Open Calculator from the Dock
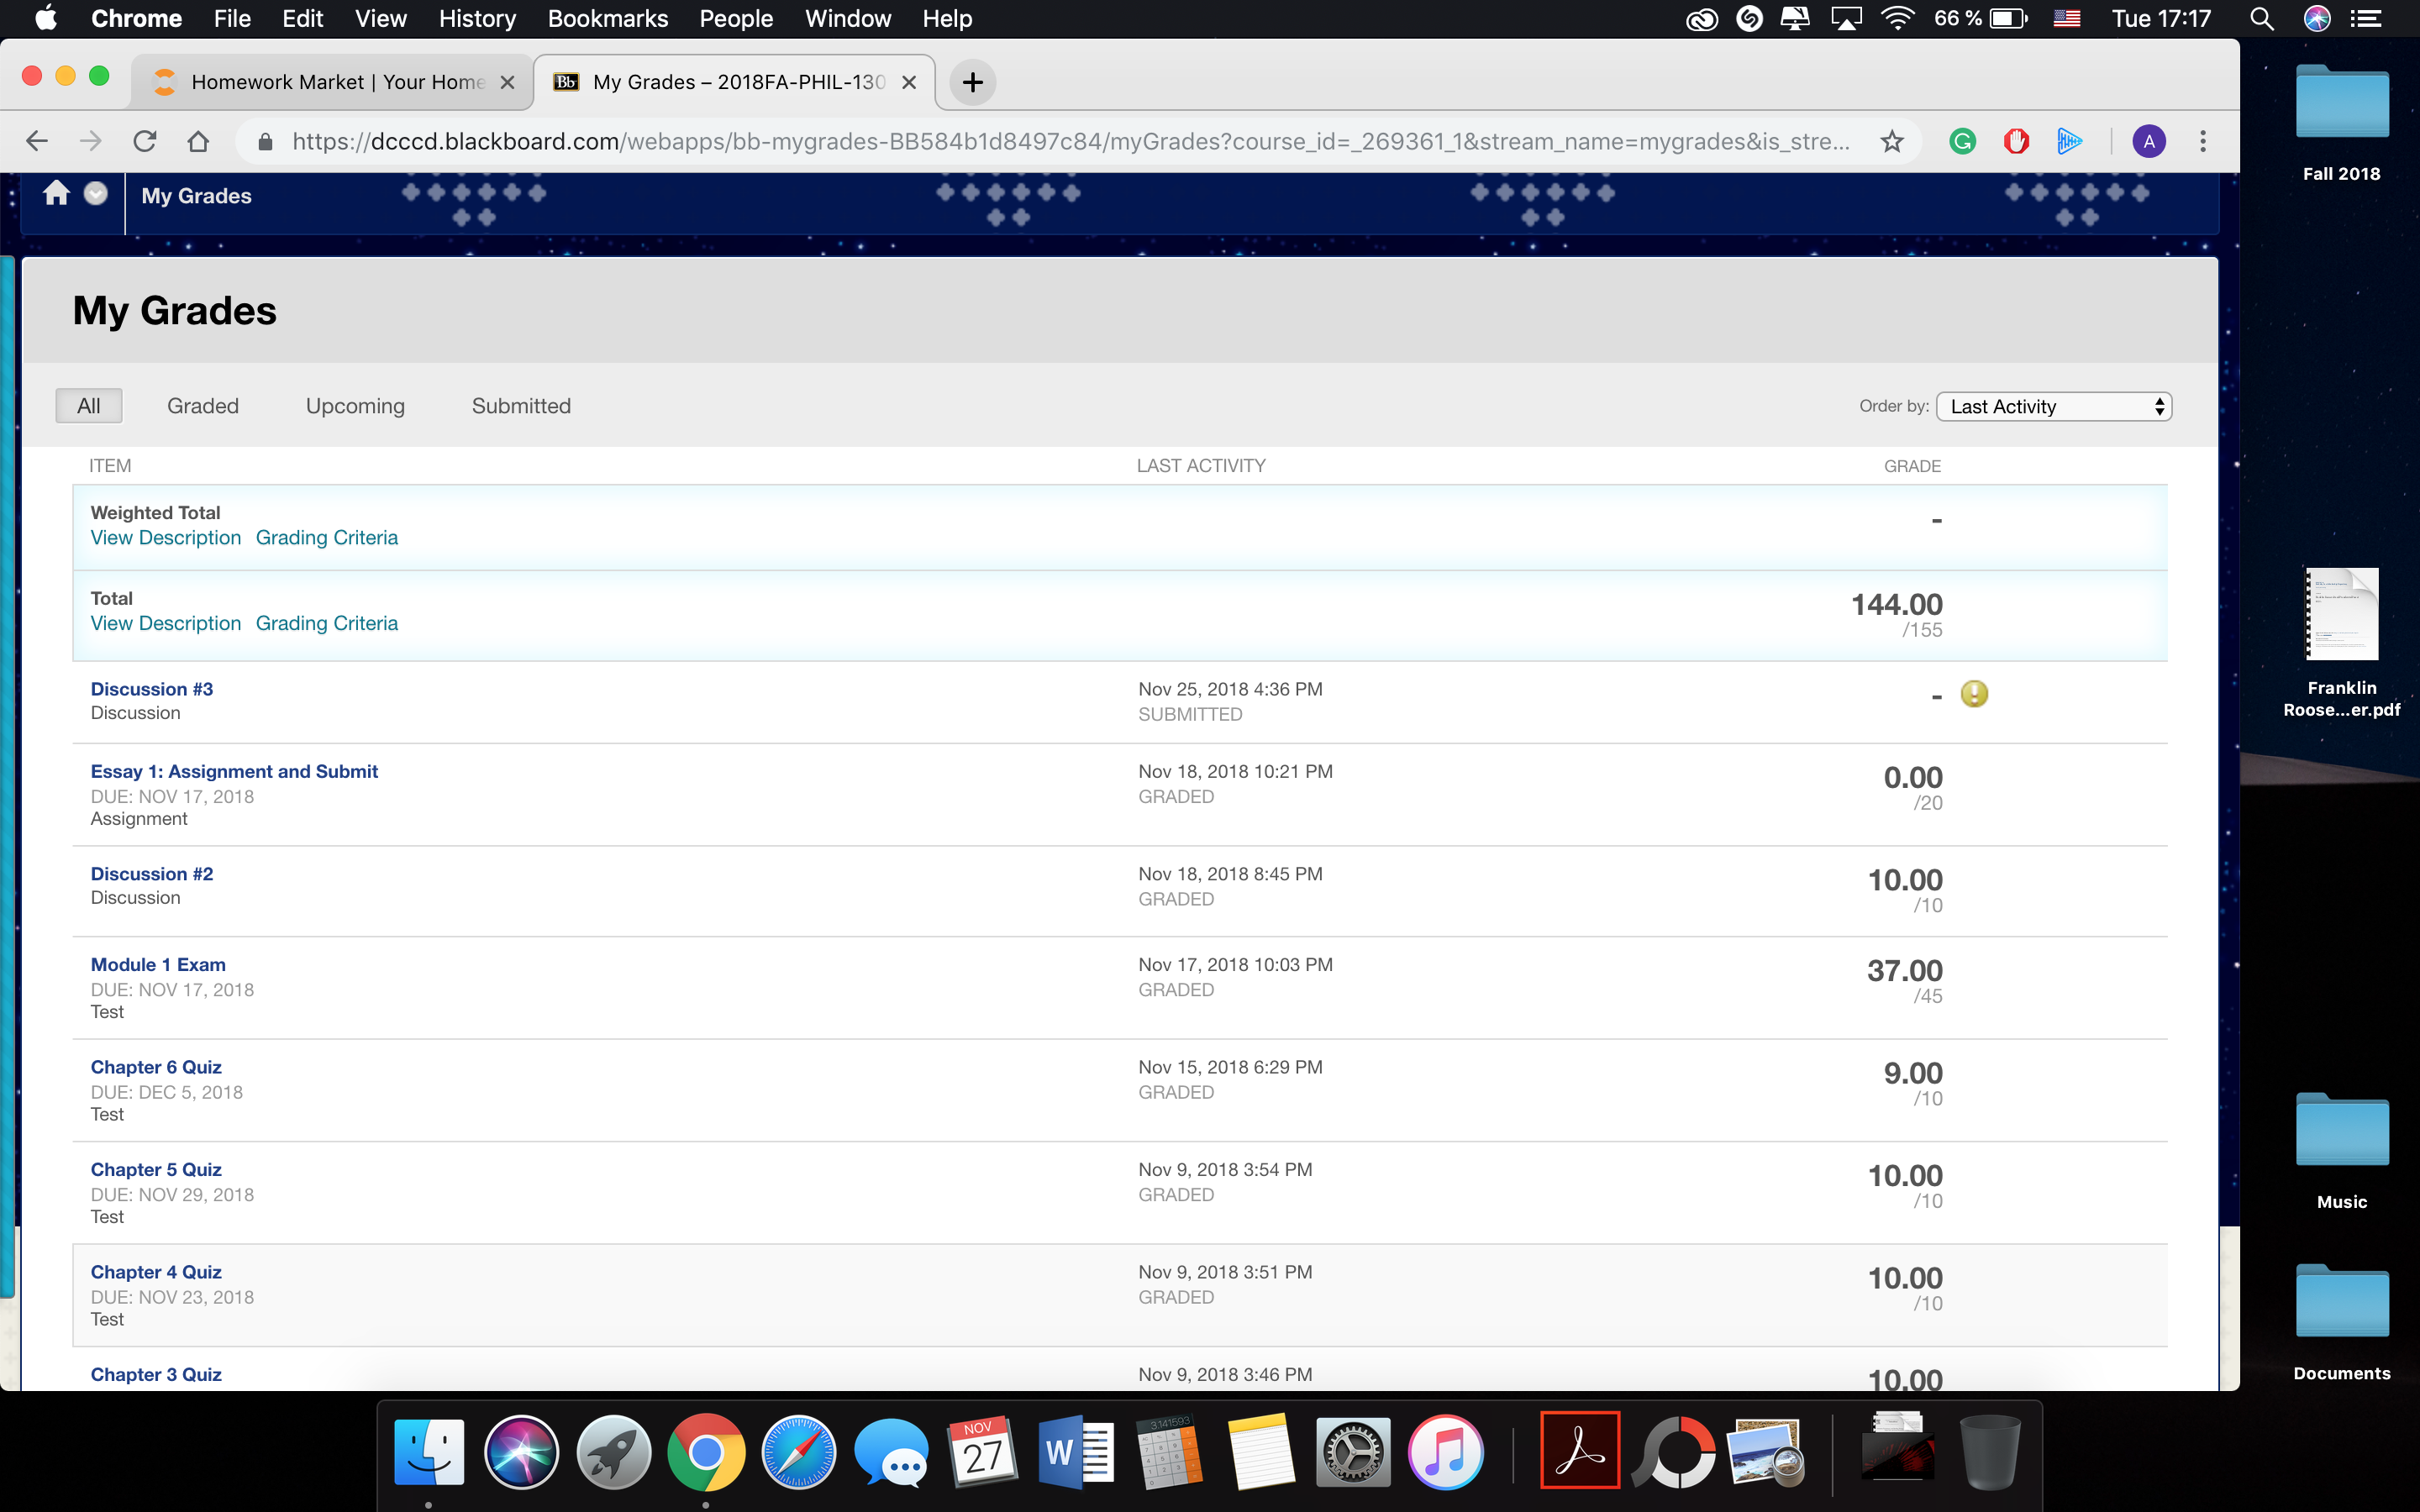Viewport: 2420px width, 1512px height. (1168, 1452)
